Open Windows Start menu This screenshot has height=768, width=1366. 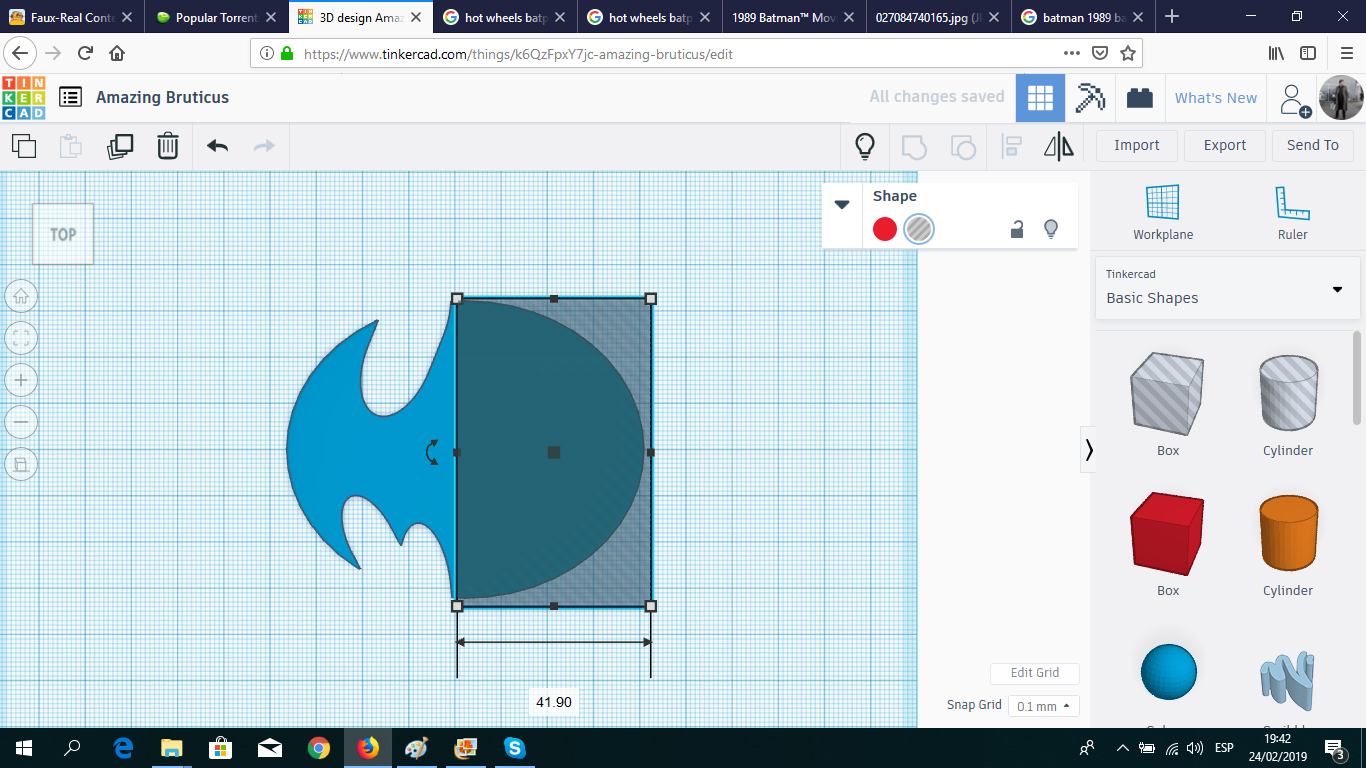point(23,747)
